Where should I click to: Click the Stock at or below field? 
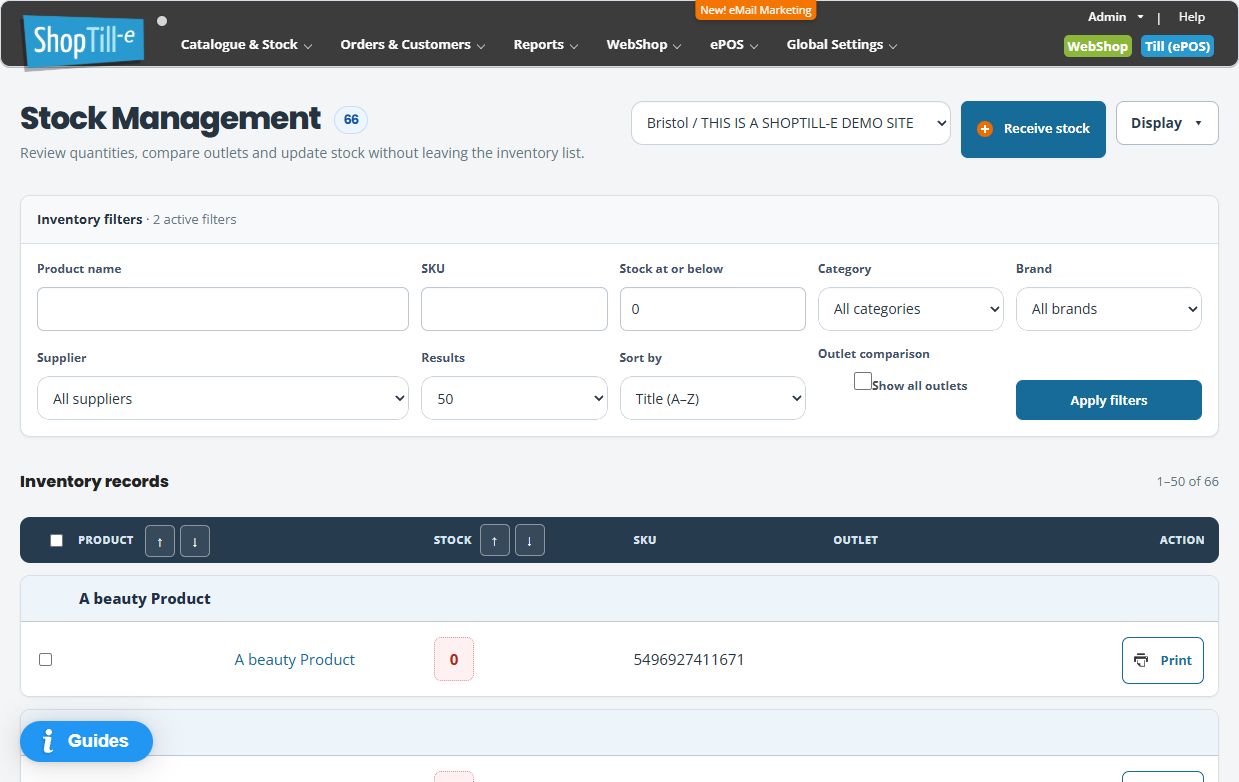click(713, 309)
